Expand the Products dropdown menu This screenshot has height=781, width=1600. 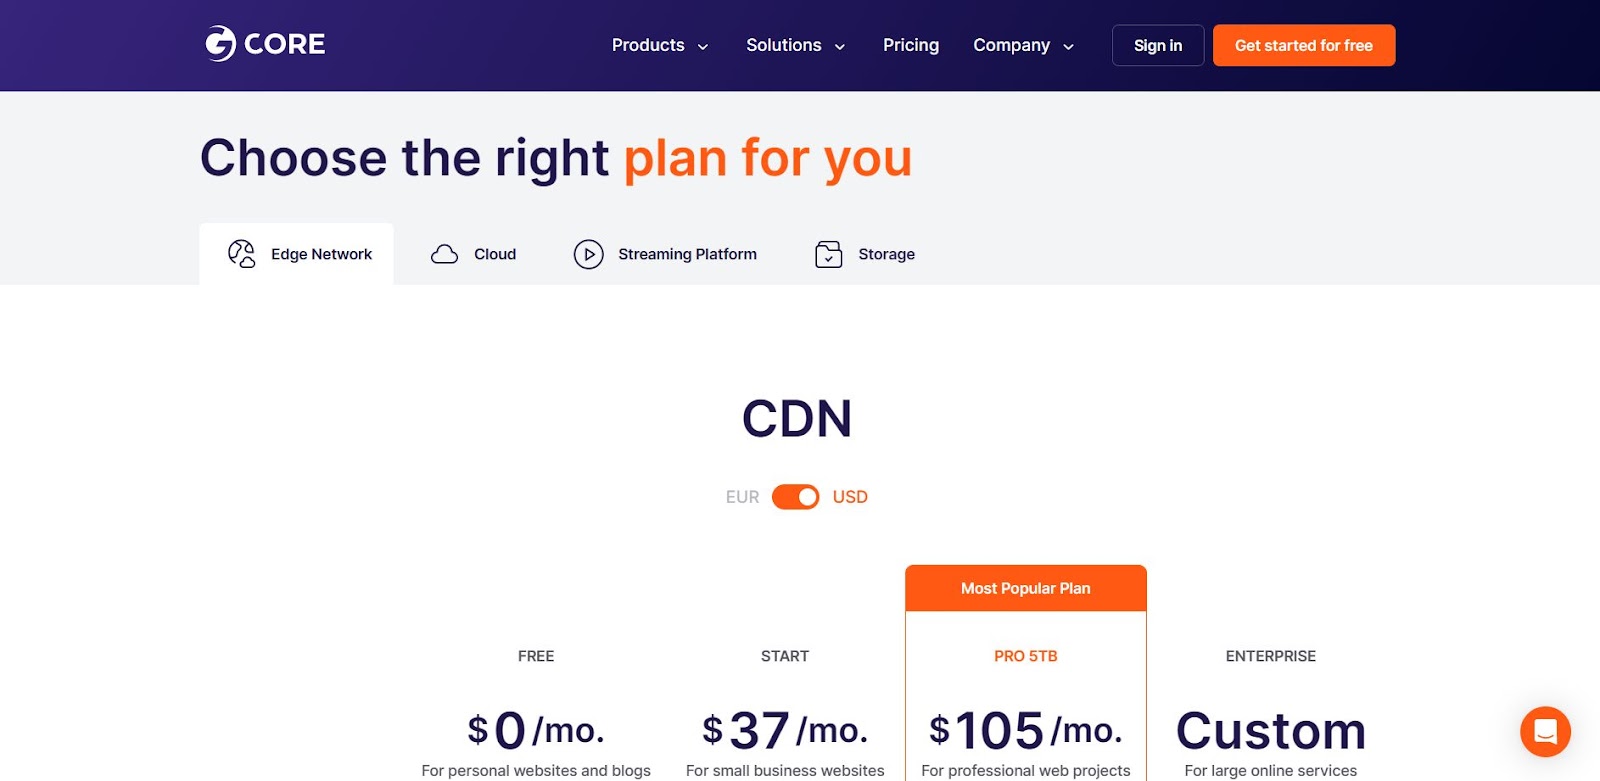coord(660,45)
